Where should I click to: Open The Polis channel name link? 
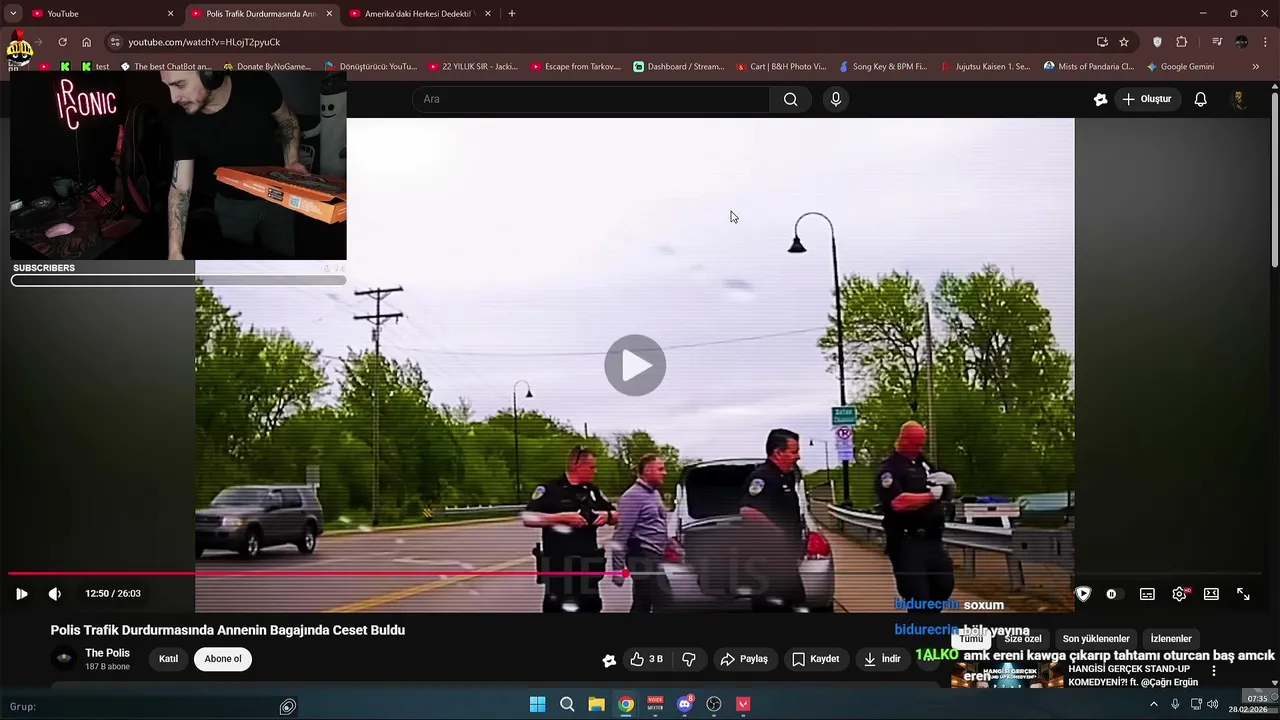(x=107, y=653)
